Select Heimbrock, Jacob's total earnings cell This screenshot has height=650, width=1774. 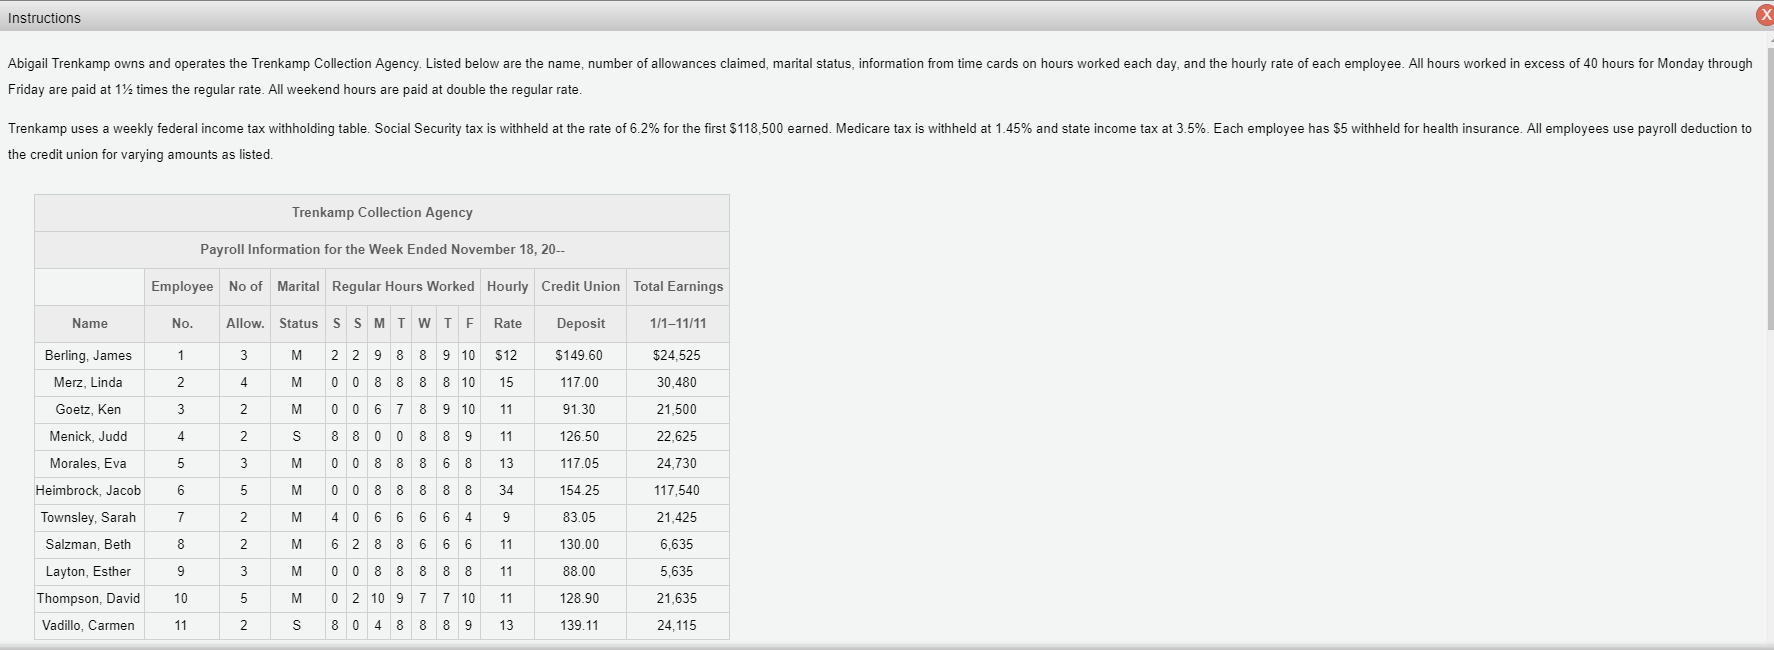click(x=678, y=490)
